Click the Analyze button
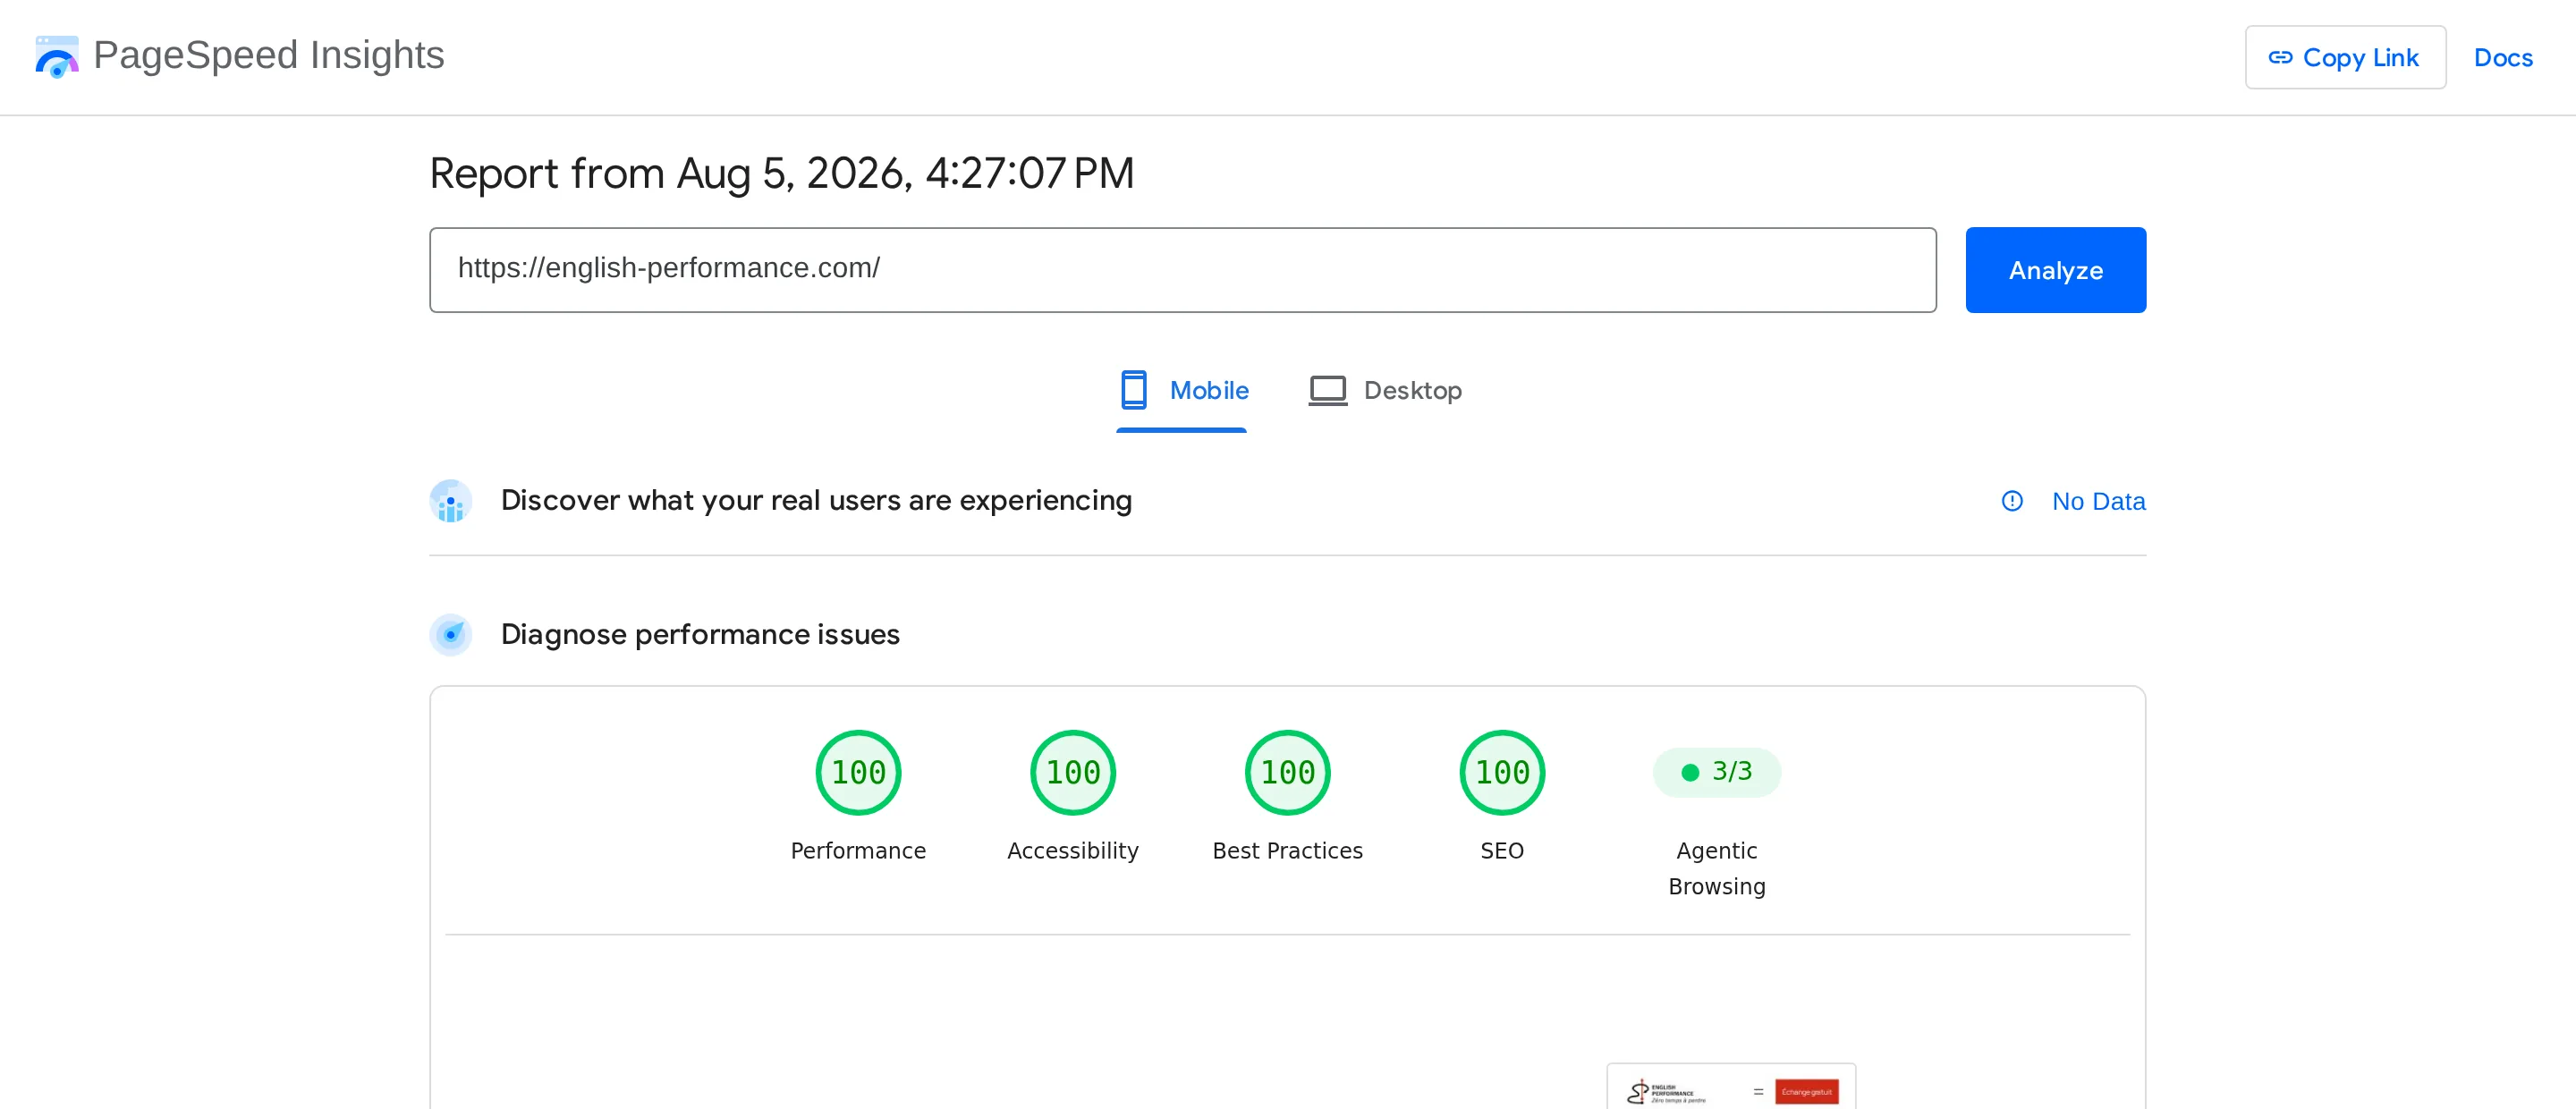2576x1109 pixels. [x=2055, y=269]
